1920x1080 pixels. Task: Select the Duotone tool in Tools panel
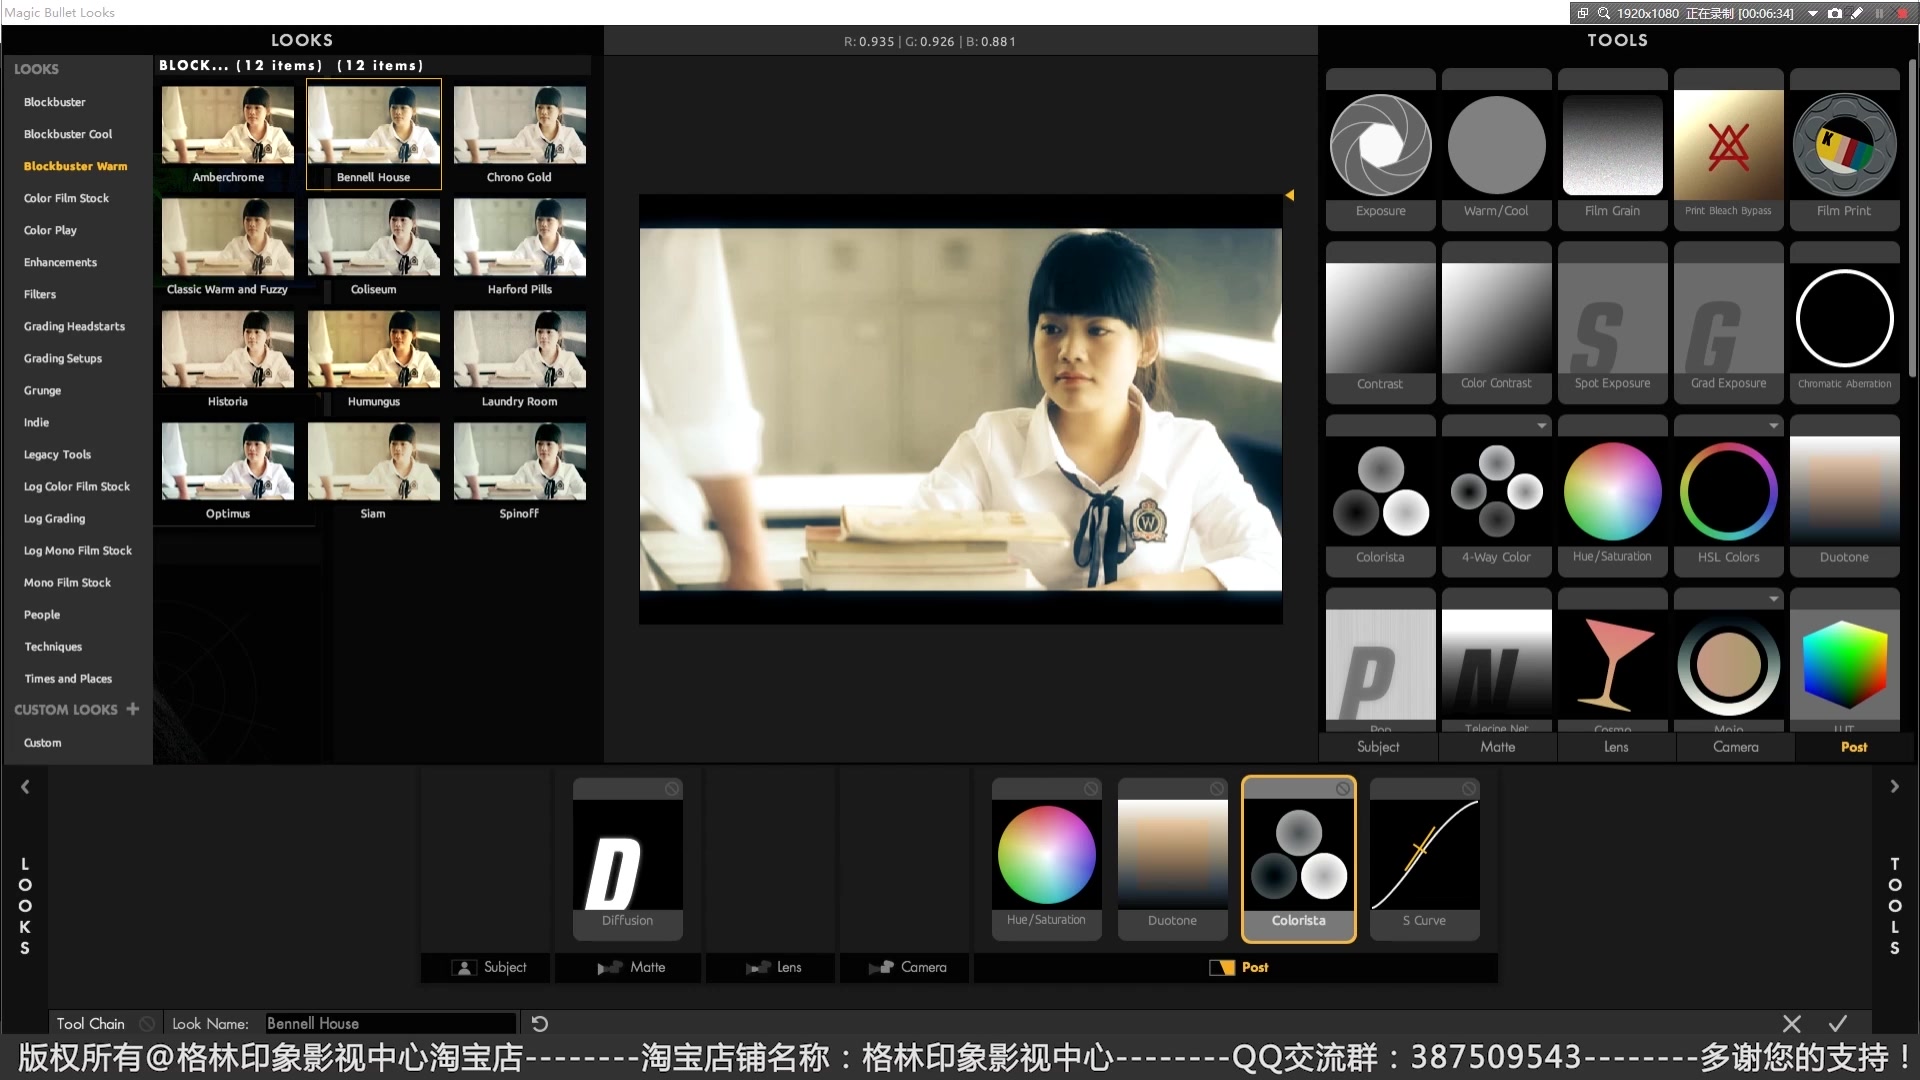[1844, 496]
